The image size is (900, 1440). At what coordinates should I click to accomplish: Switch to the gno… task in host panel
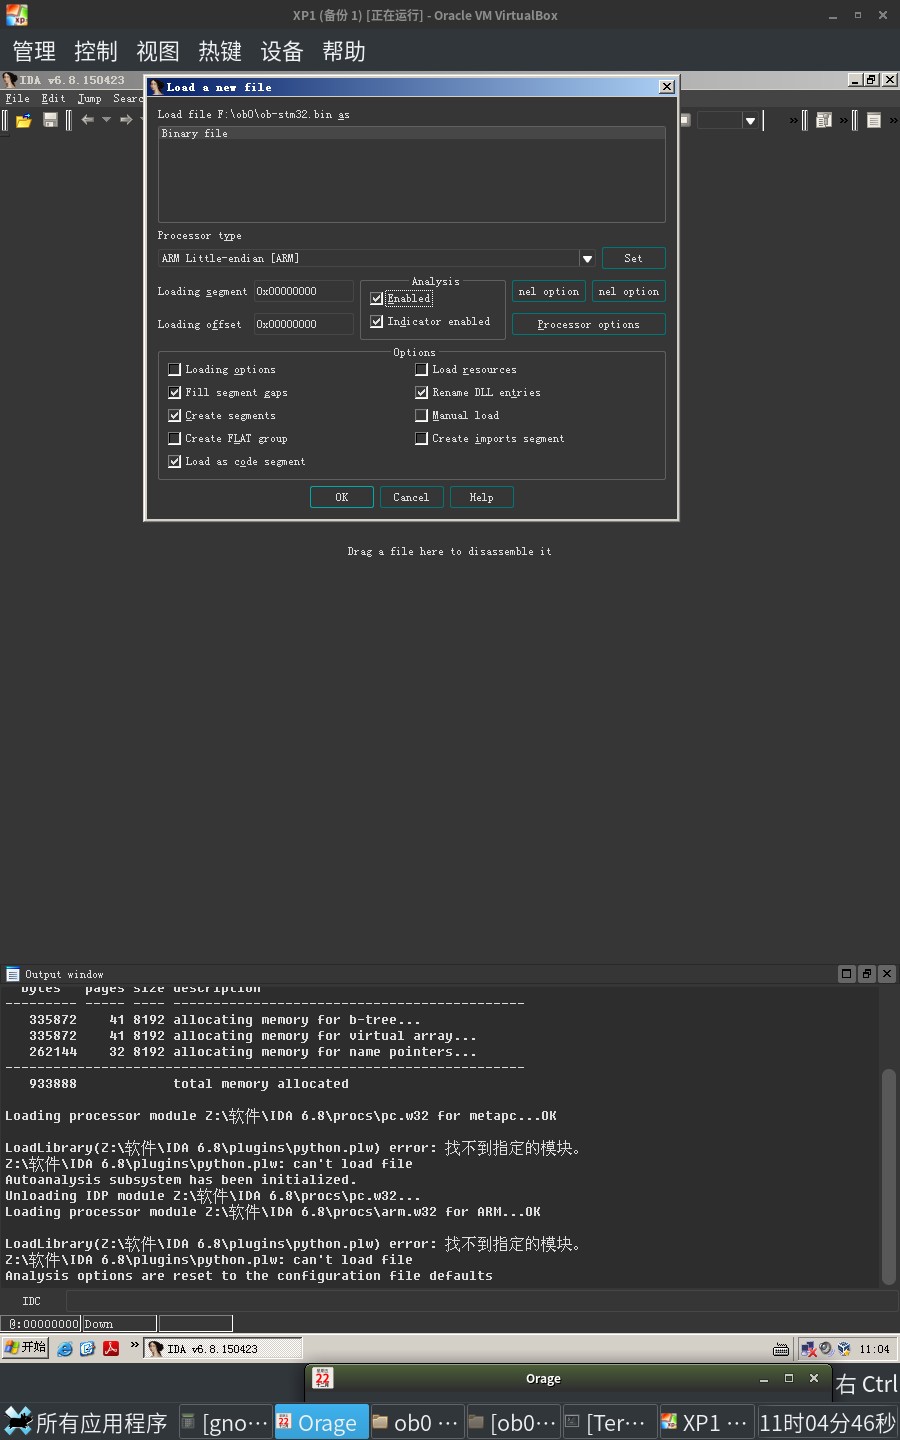[x=226, y=1422]
